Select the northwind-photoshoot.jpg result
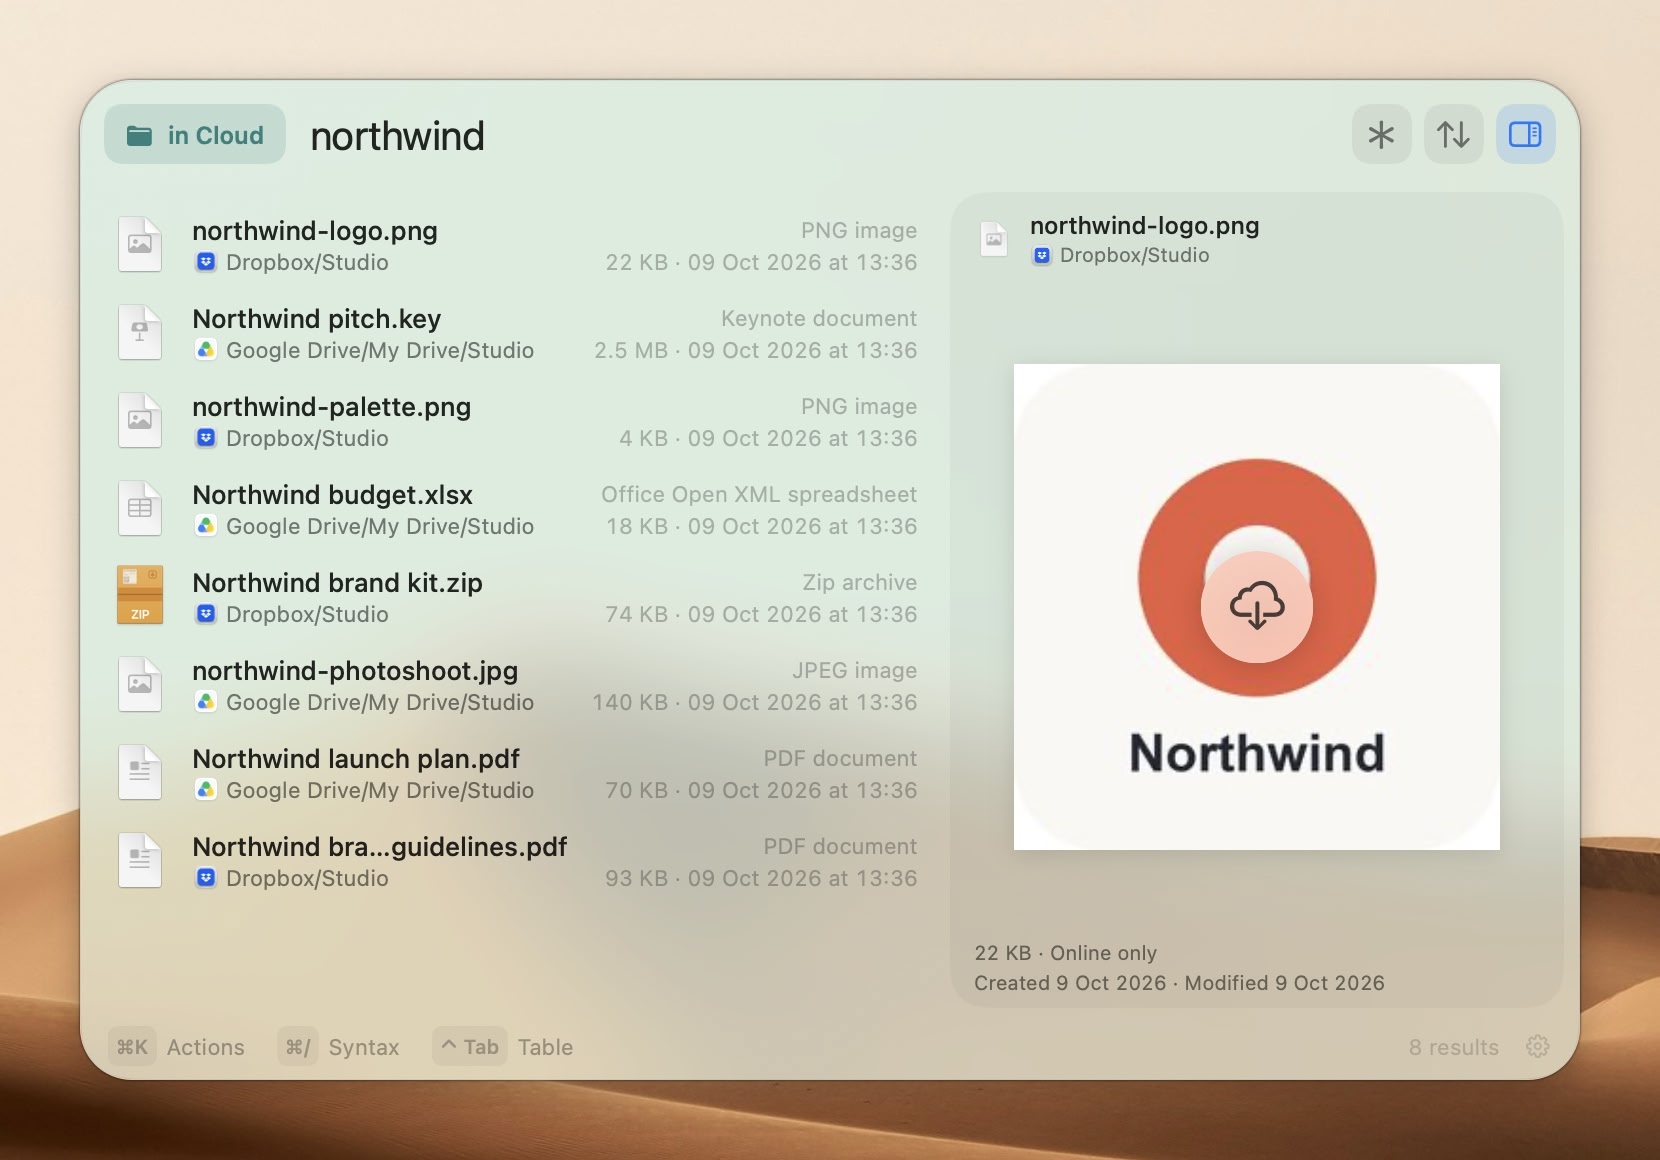The width and height of the screenshot is (1660, 1160). (x=516, y=686)
